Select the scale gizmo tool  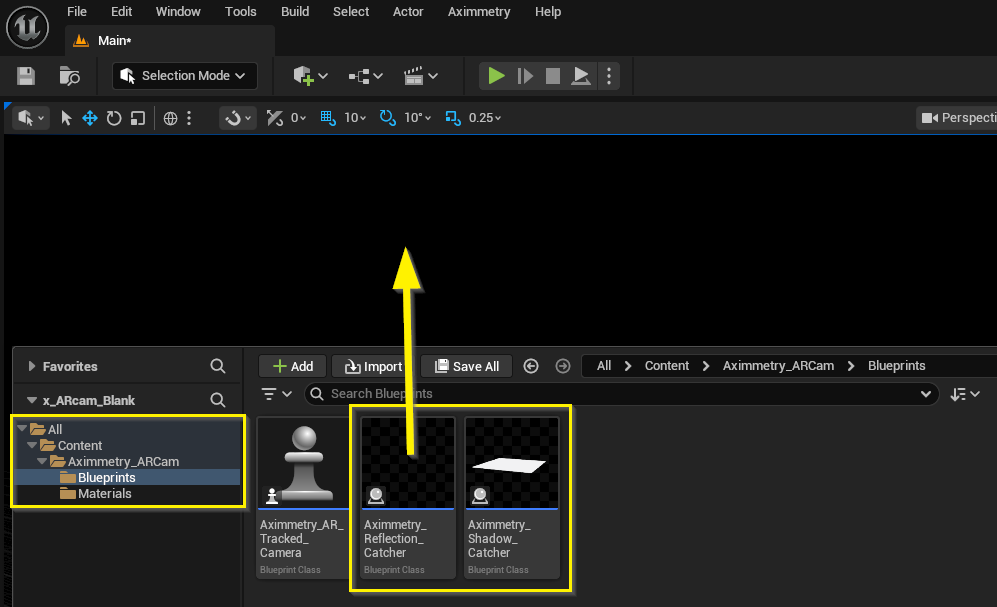coord(138,118)
